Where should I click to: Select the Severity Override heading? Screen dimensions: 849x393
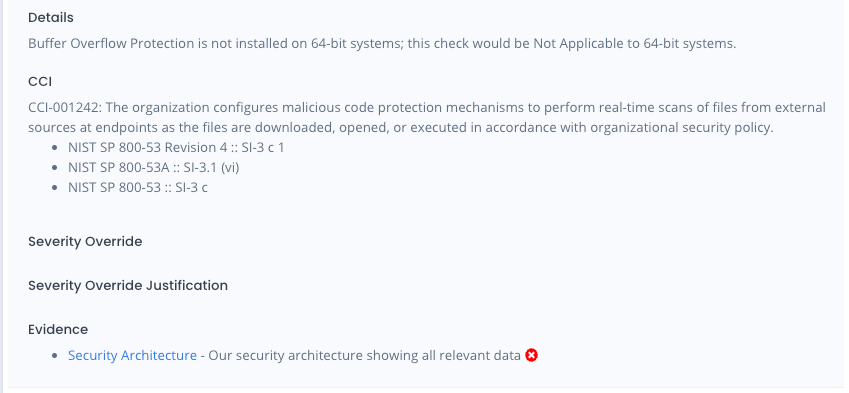[x=85, y=241]
